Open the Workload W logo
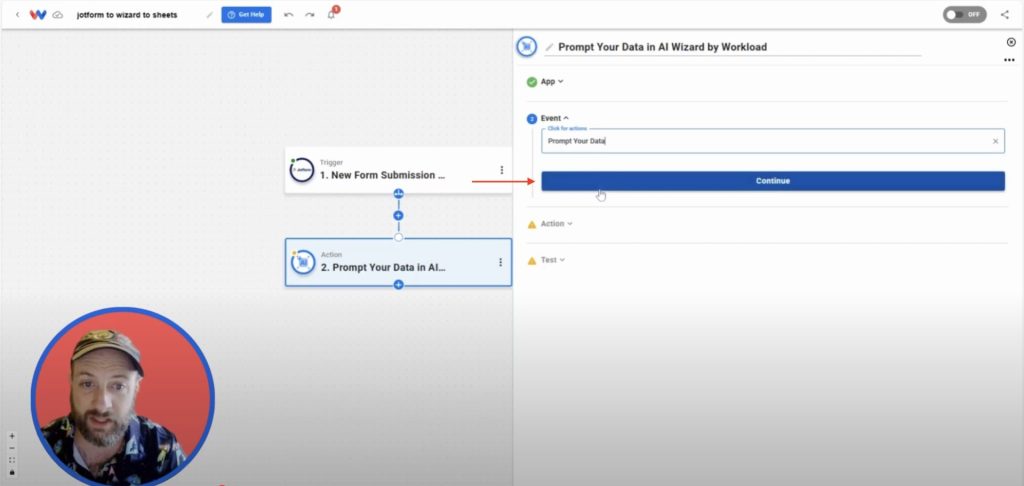 (x=38, y=14)
